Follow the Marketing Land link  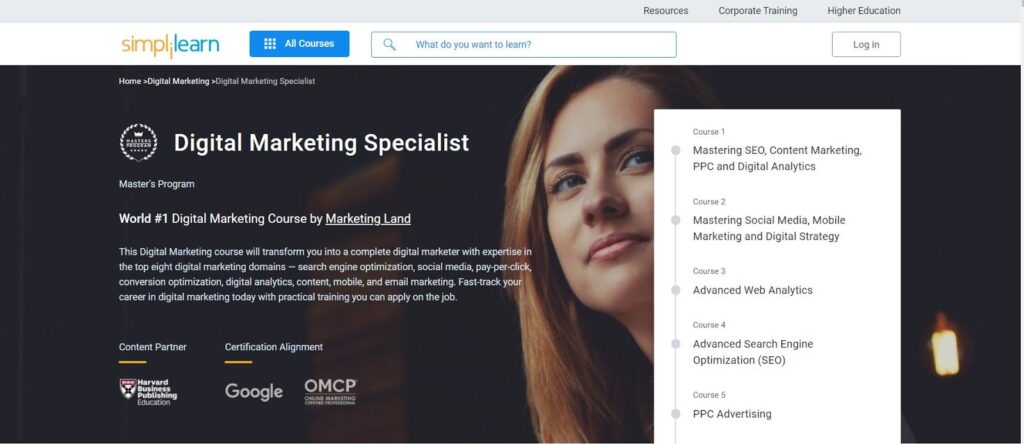click(x=368, y=219)
